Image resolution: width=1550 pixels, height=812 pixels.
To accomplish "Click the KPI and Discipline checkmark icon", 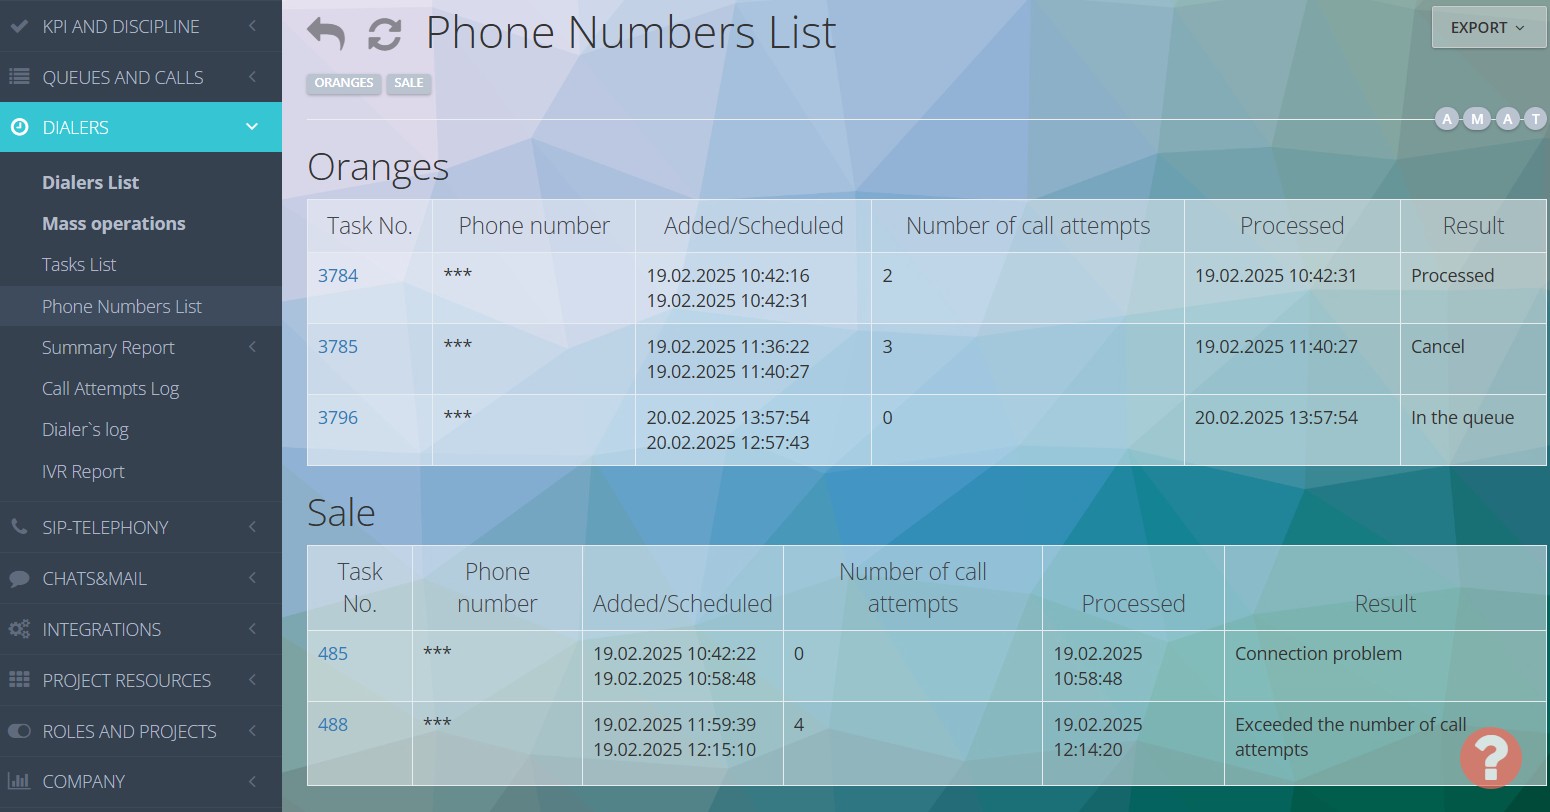I will (x=18, y=27).
